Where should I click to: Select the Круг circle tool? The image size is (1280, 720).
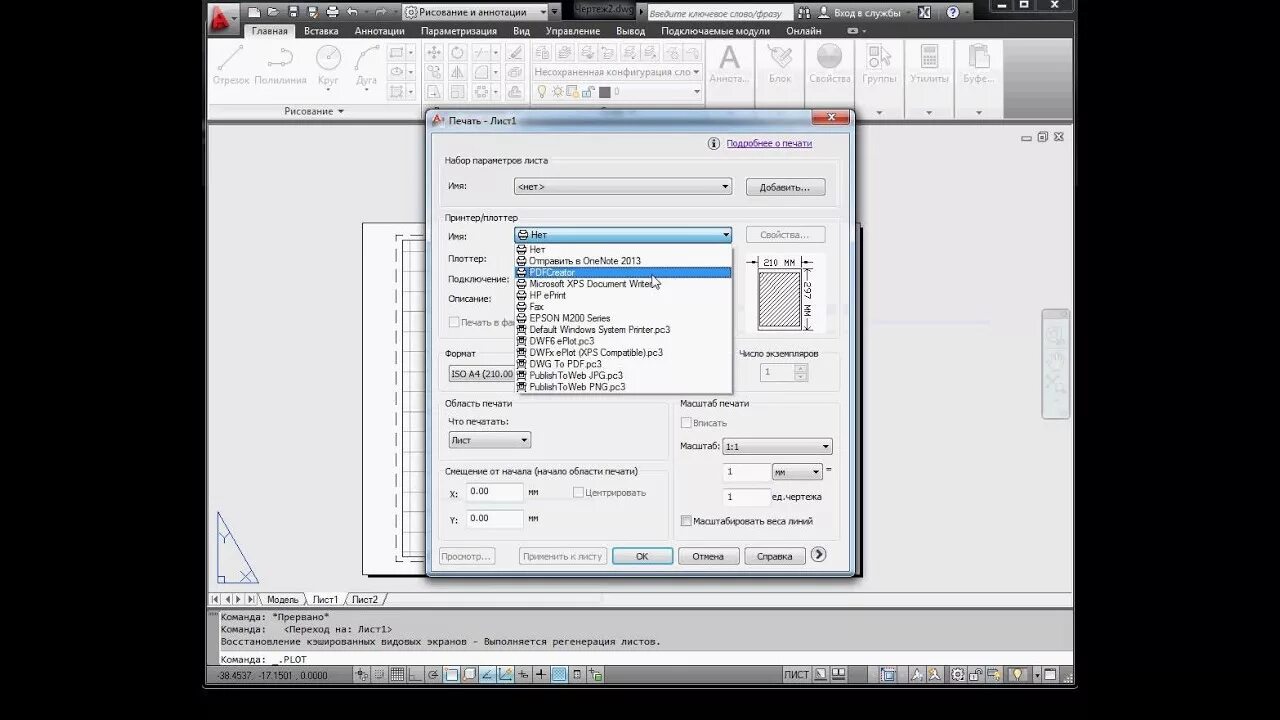(328, 65)
